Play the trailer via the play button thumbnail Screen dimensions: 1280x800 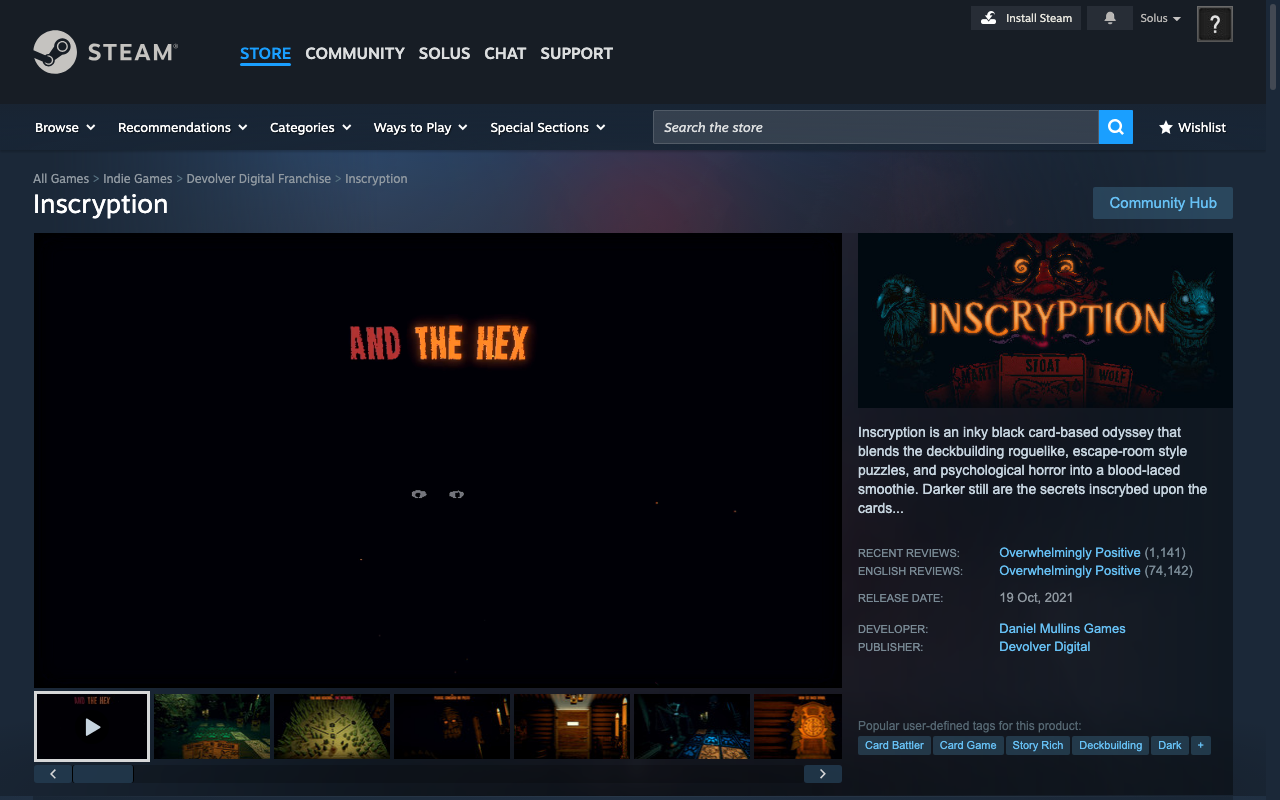tap(91, 726)
